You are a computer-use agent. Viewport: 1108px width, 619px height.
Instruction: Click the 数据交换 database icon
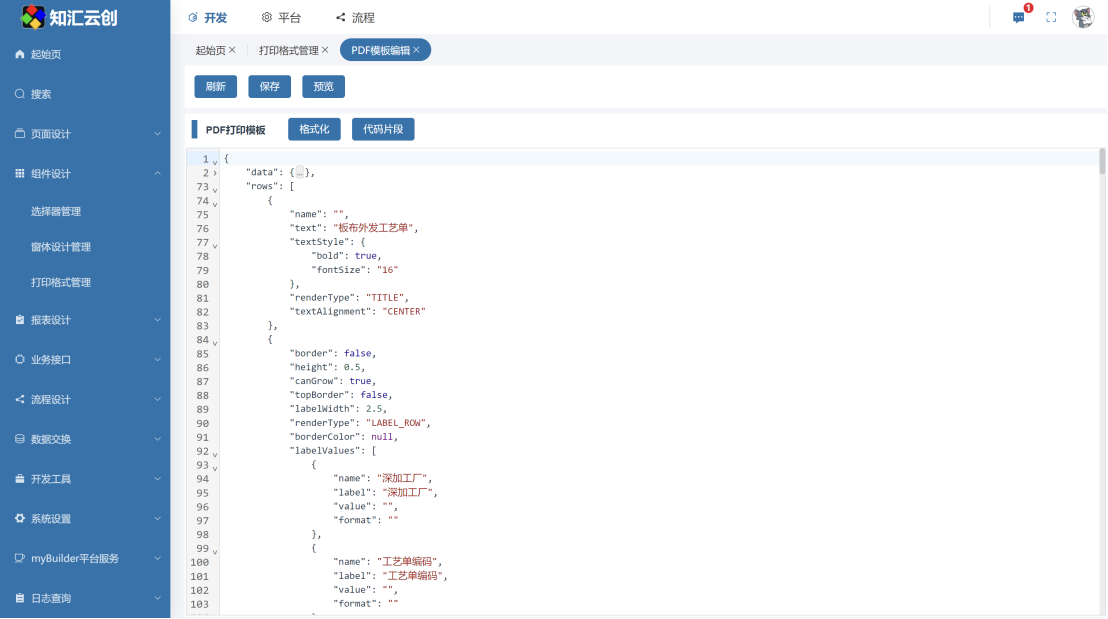pos(20,439)
